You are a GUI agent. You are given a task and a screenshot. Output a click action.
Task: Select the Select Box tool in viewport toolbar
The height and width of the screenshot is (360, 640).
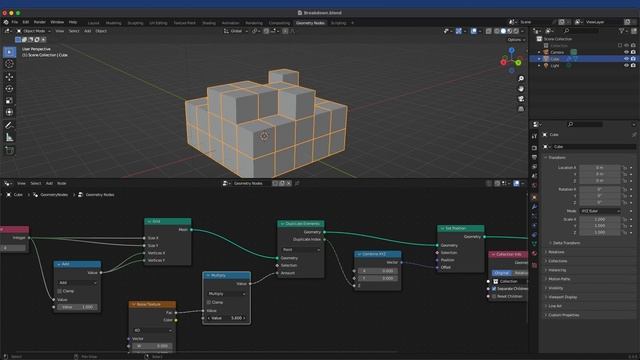(x=9, y=52)
